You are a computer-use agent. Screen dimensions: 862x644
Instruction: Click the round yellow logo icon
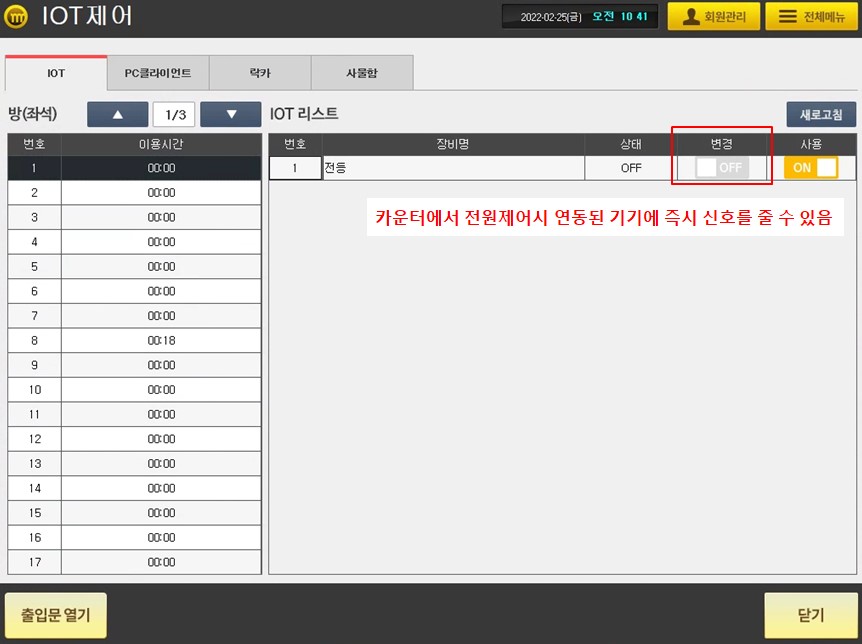(16, 17)
